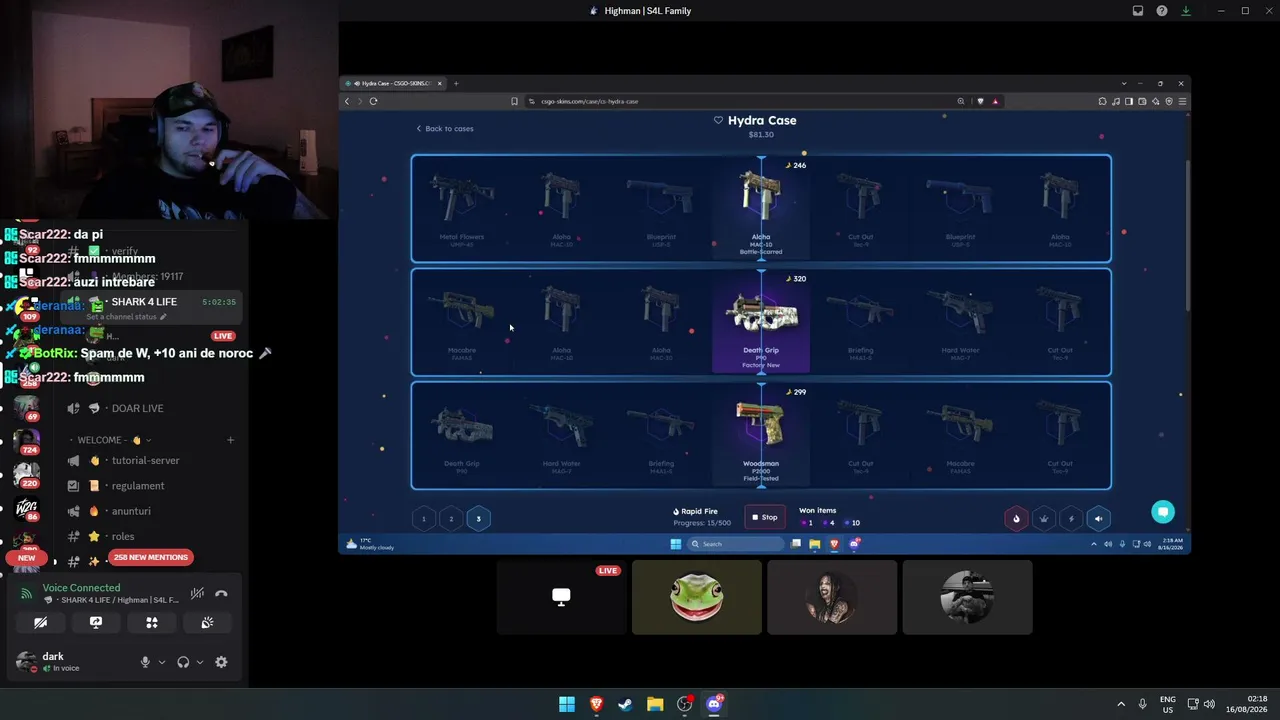
Task: Reload the page in the streamed browser
Action: click(373, 101)
